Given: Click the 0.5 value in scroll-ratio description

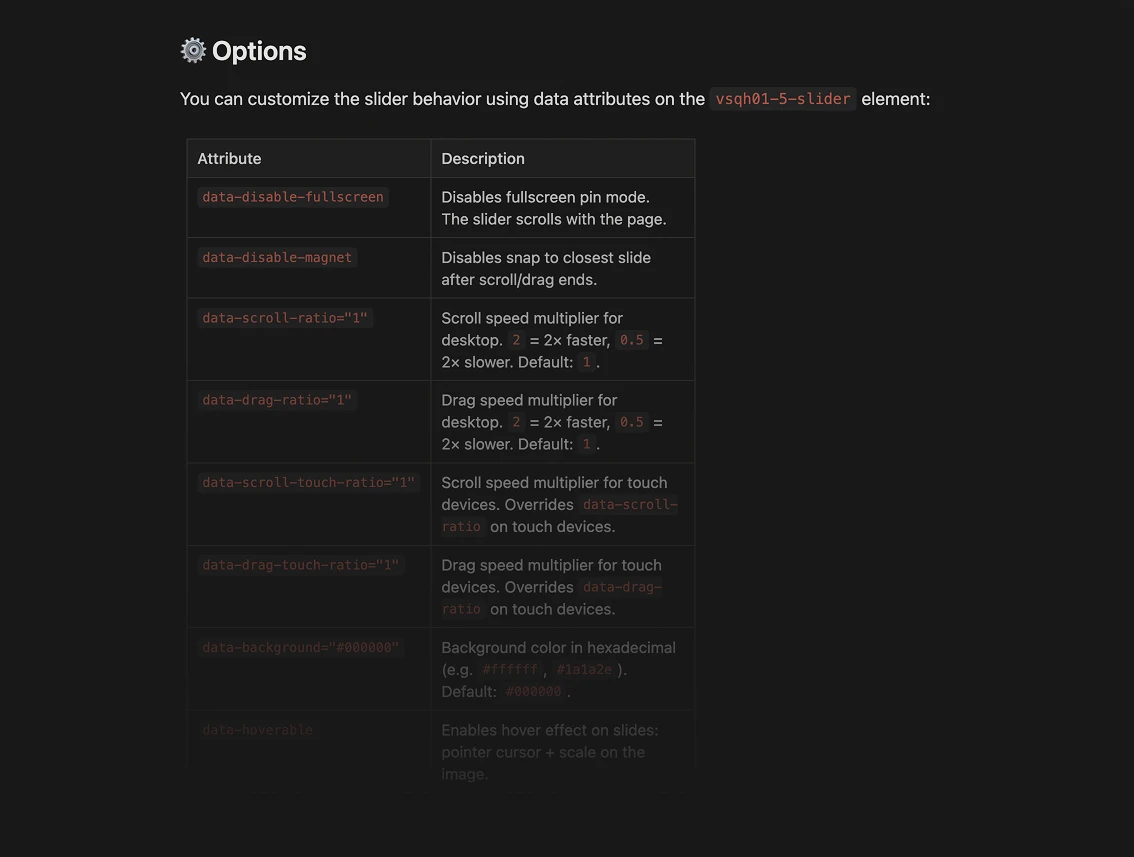Looking at the screenshot, I should click(x=631, y=340).
